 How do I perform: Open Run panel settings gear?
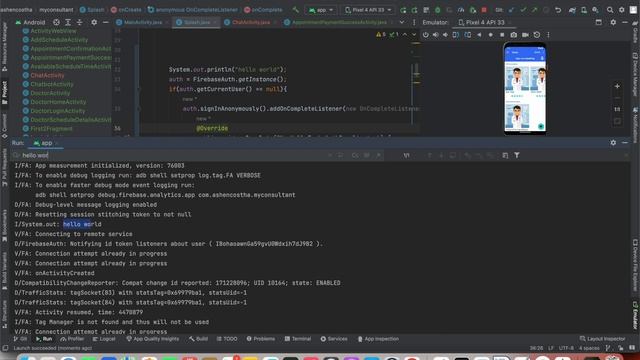(613, 142)
